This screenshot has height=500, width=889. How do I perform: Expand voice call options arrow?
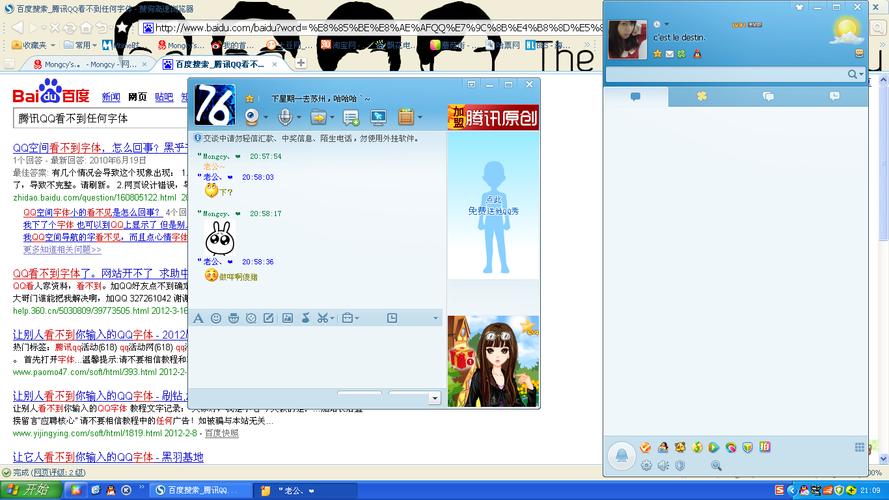click(x=299, y=118)
